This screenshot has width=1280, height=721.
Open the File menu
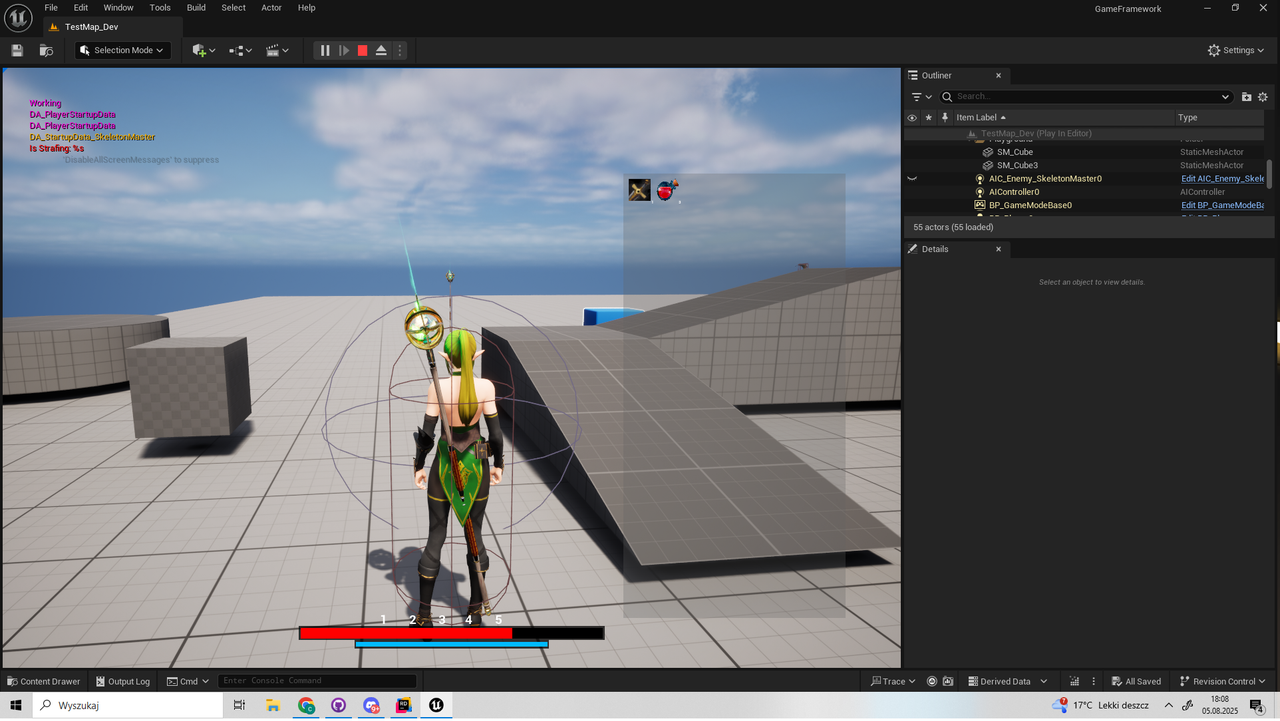(51, 7)
